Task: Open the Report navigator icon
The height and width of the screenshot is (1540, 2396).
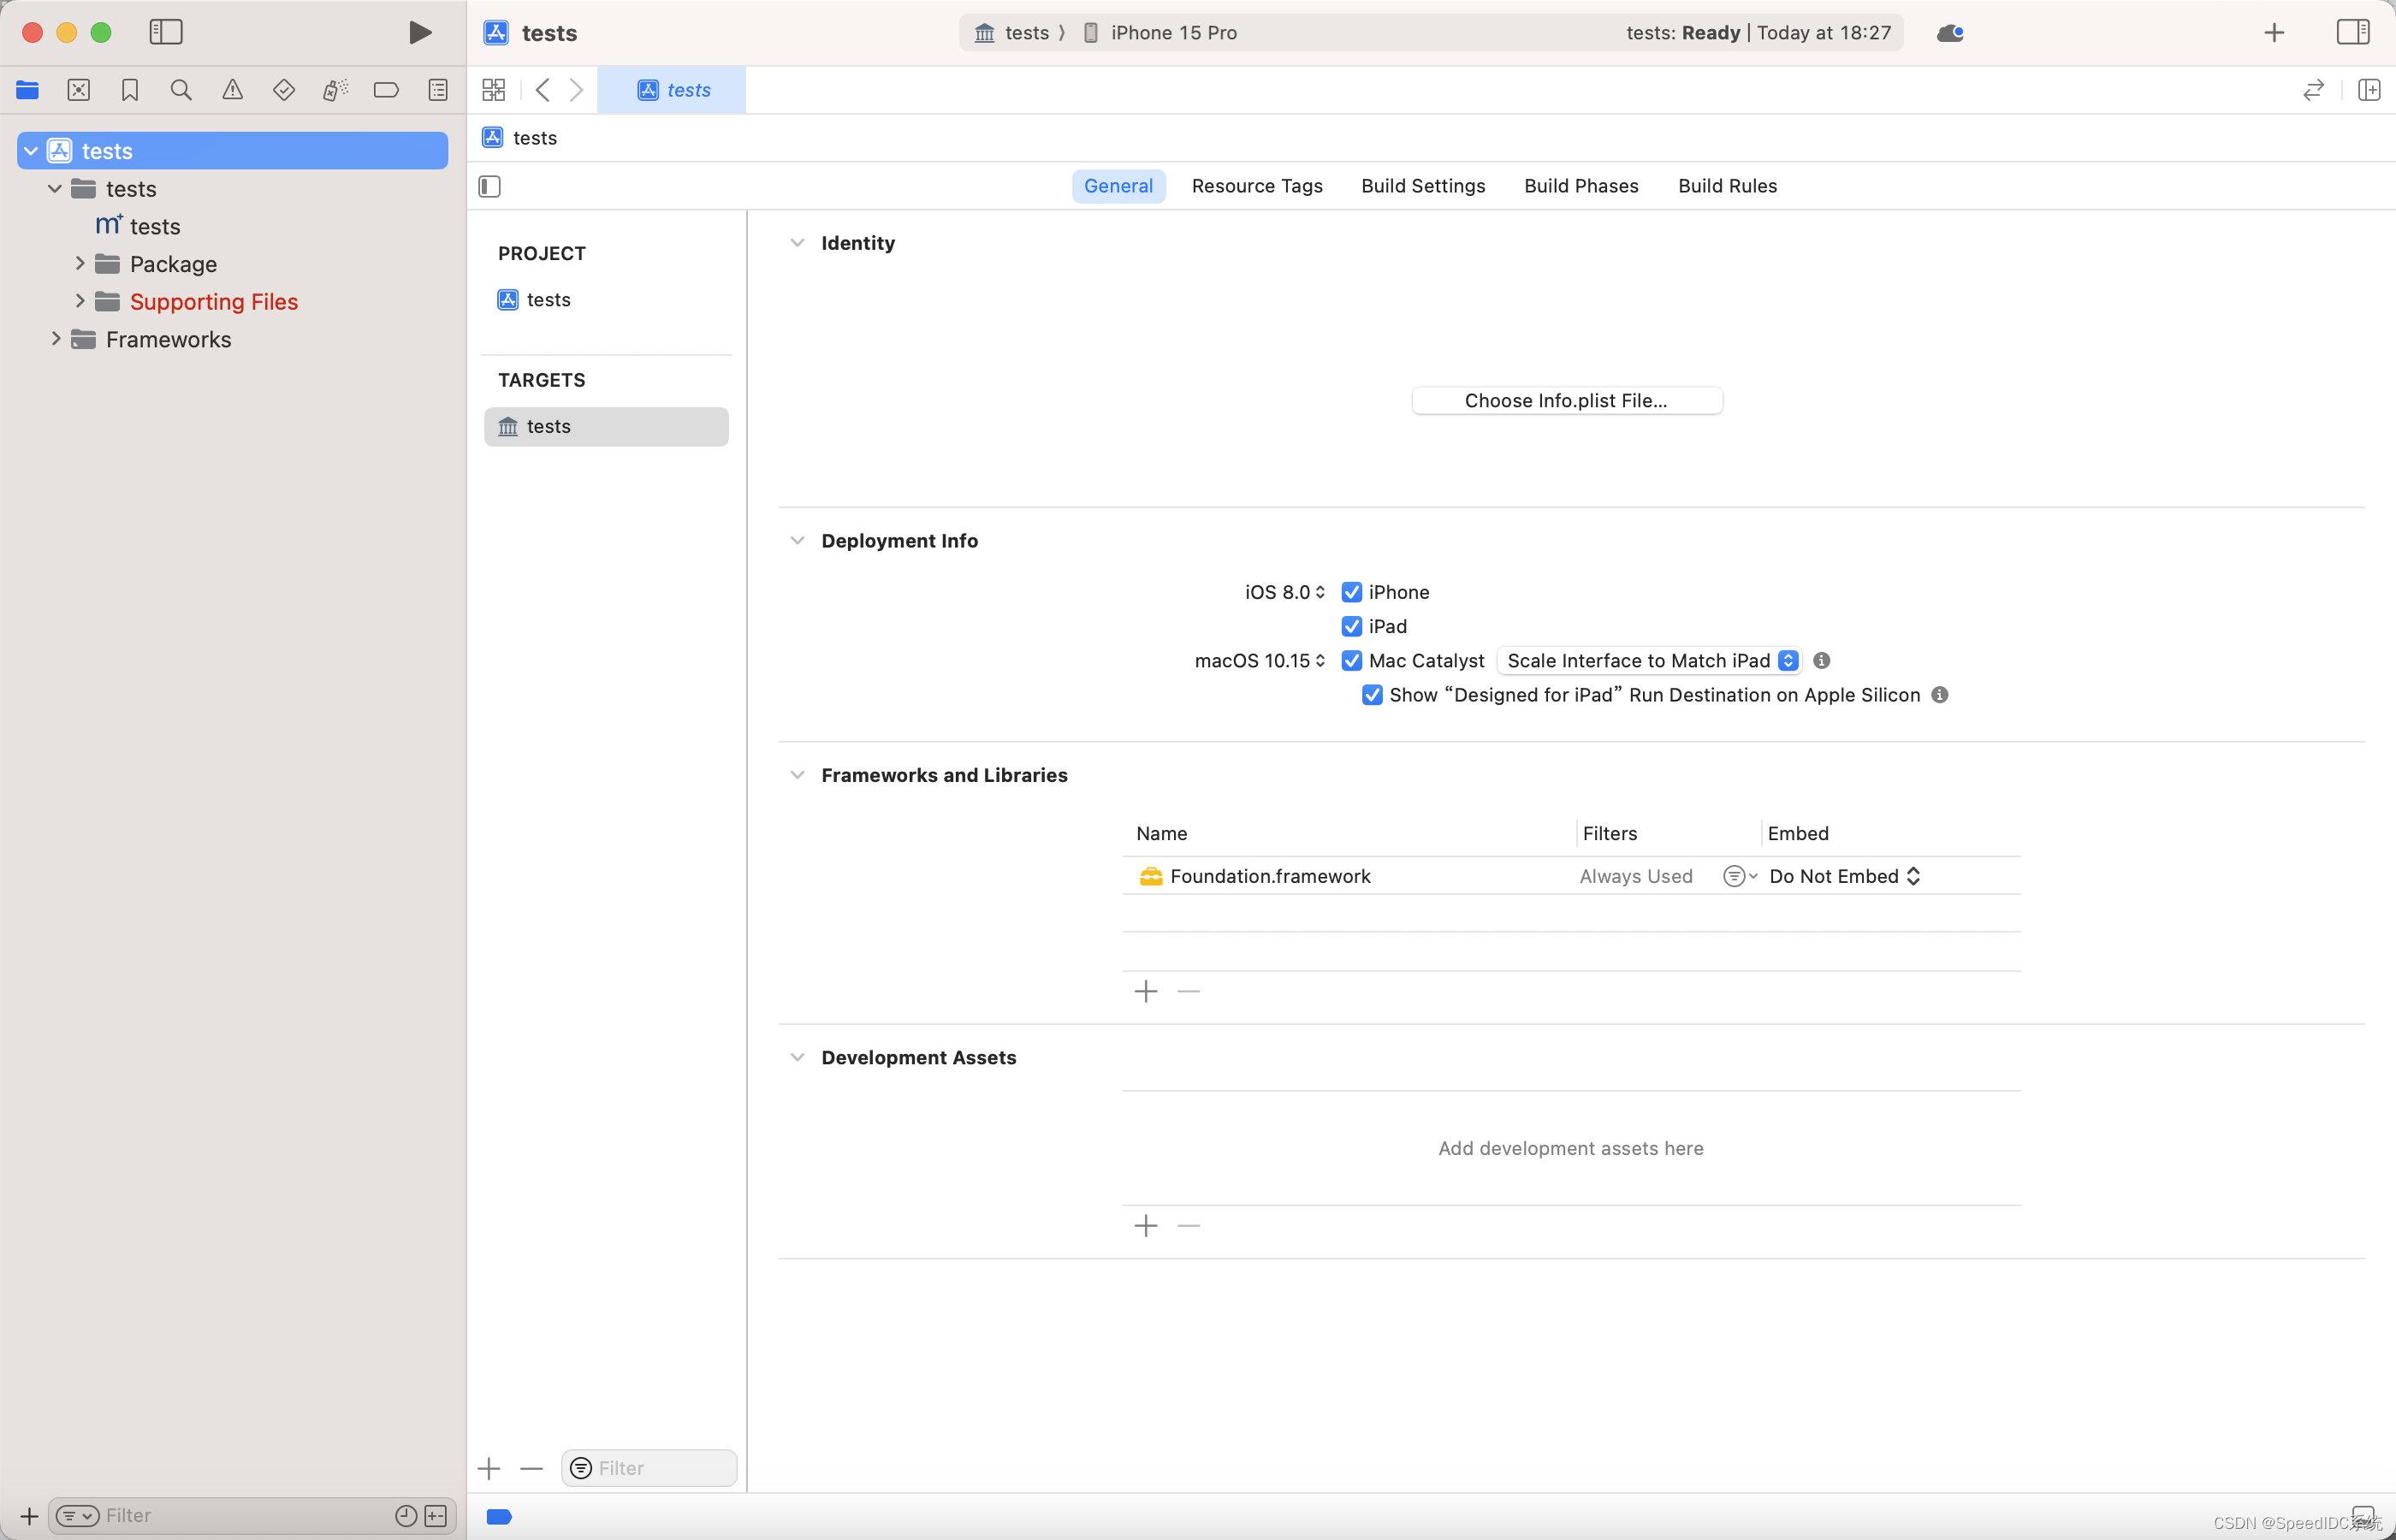Action: [x=438, y=90]
